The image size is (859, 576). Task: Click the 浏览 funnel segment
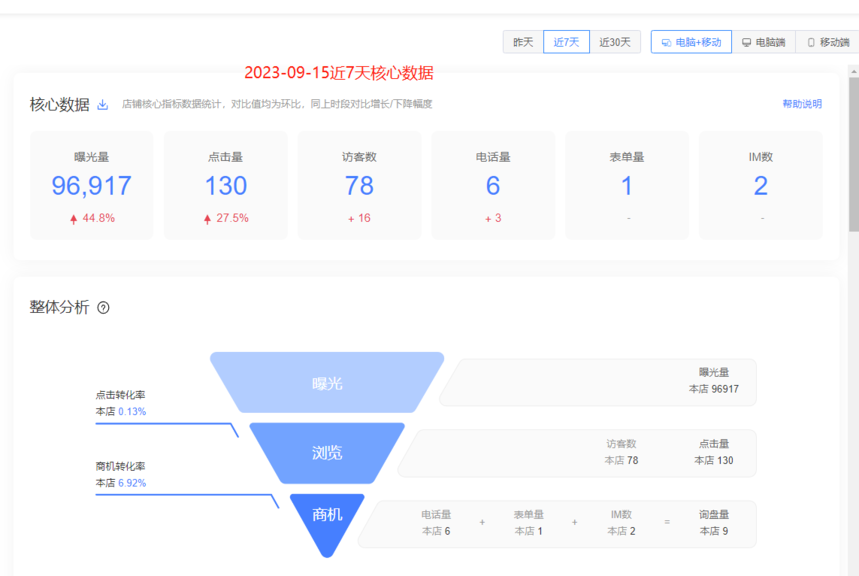pyautogui.click(x=327, y=453)
